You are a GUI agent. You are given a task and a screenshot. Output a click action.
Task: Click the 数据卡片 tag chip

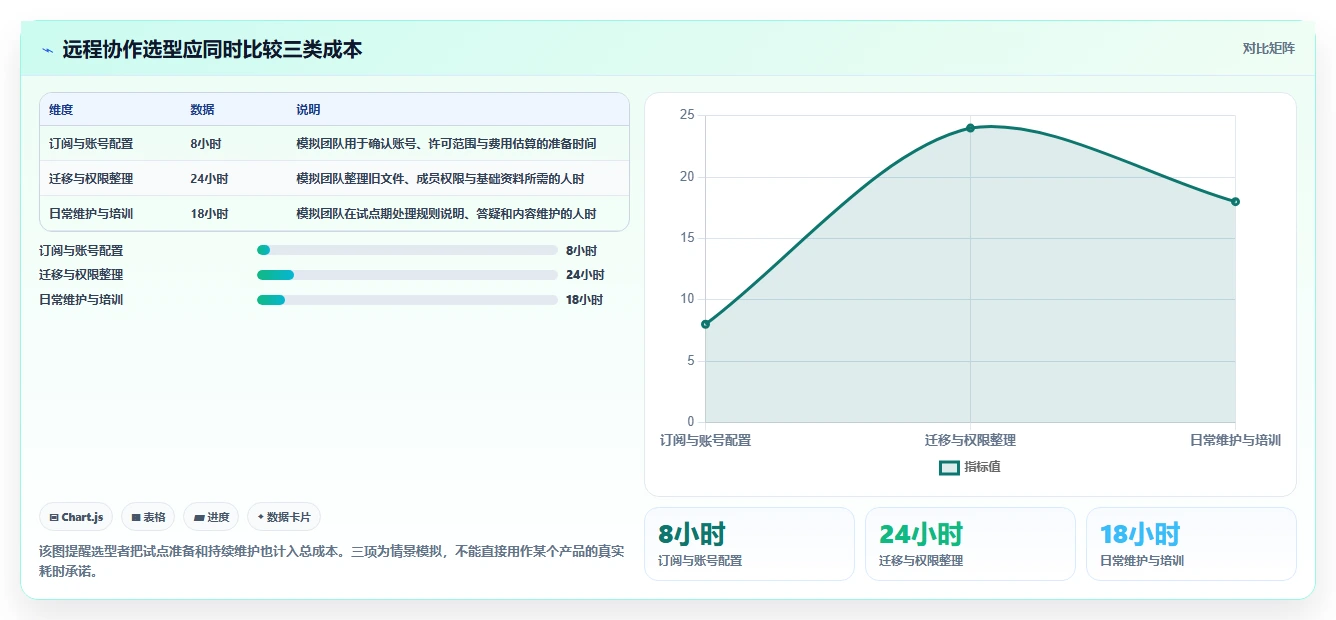(284, 517)
